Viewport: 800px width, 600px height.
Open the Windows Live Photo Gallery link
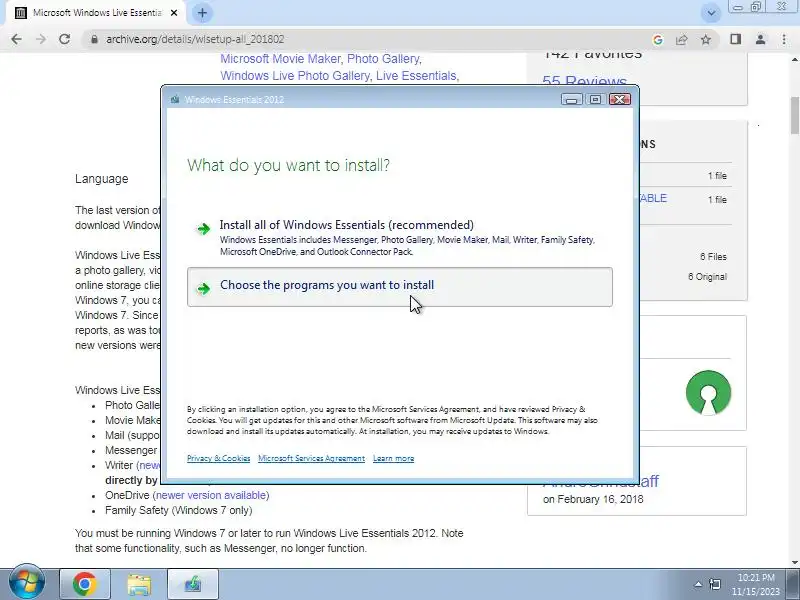click(x=295, y=76)
